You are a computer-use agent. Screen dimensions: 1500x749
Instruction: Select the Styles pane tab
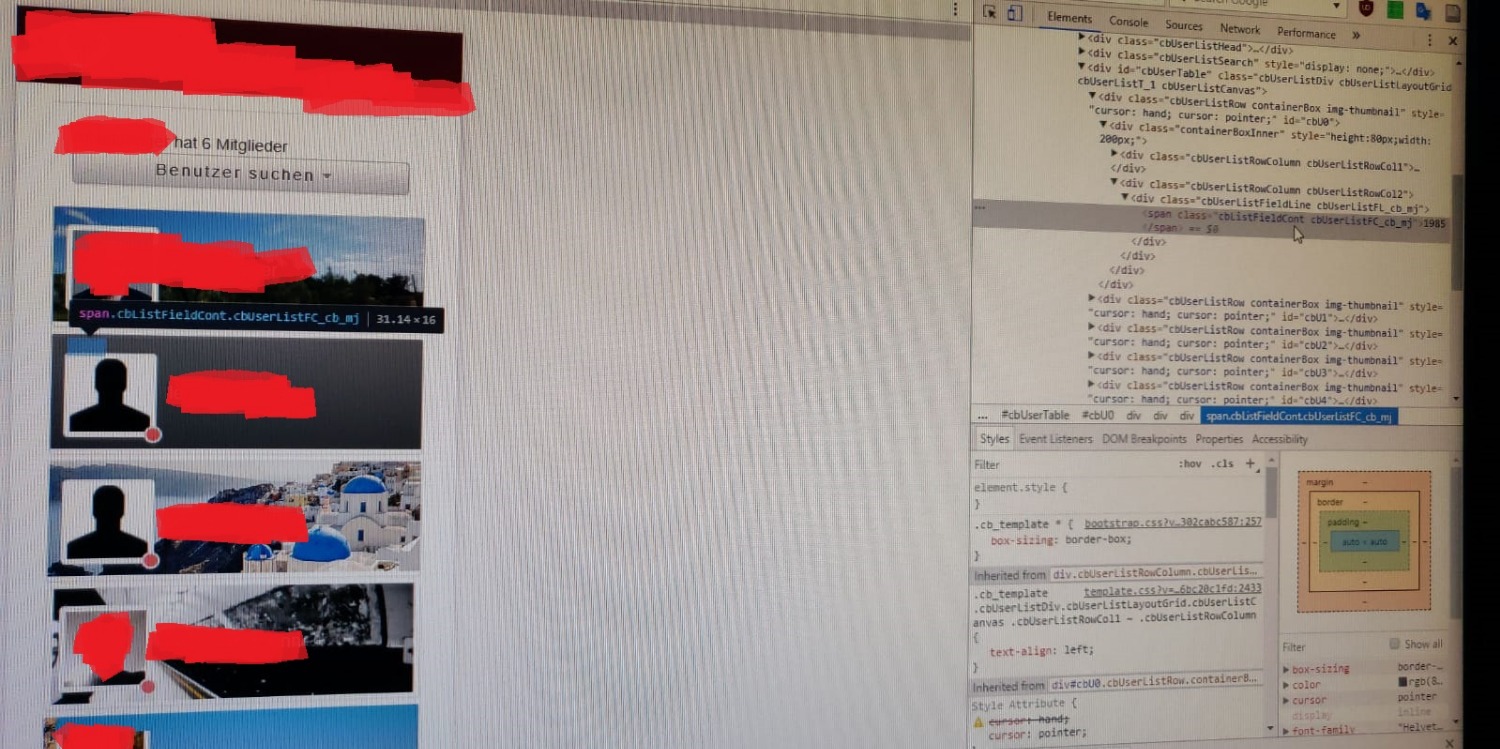[x=994, y=438]
